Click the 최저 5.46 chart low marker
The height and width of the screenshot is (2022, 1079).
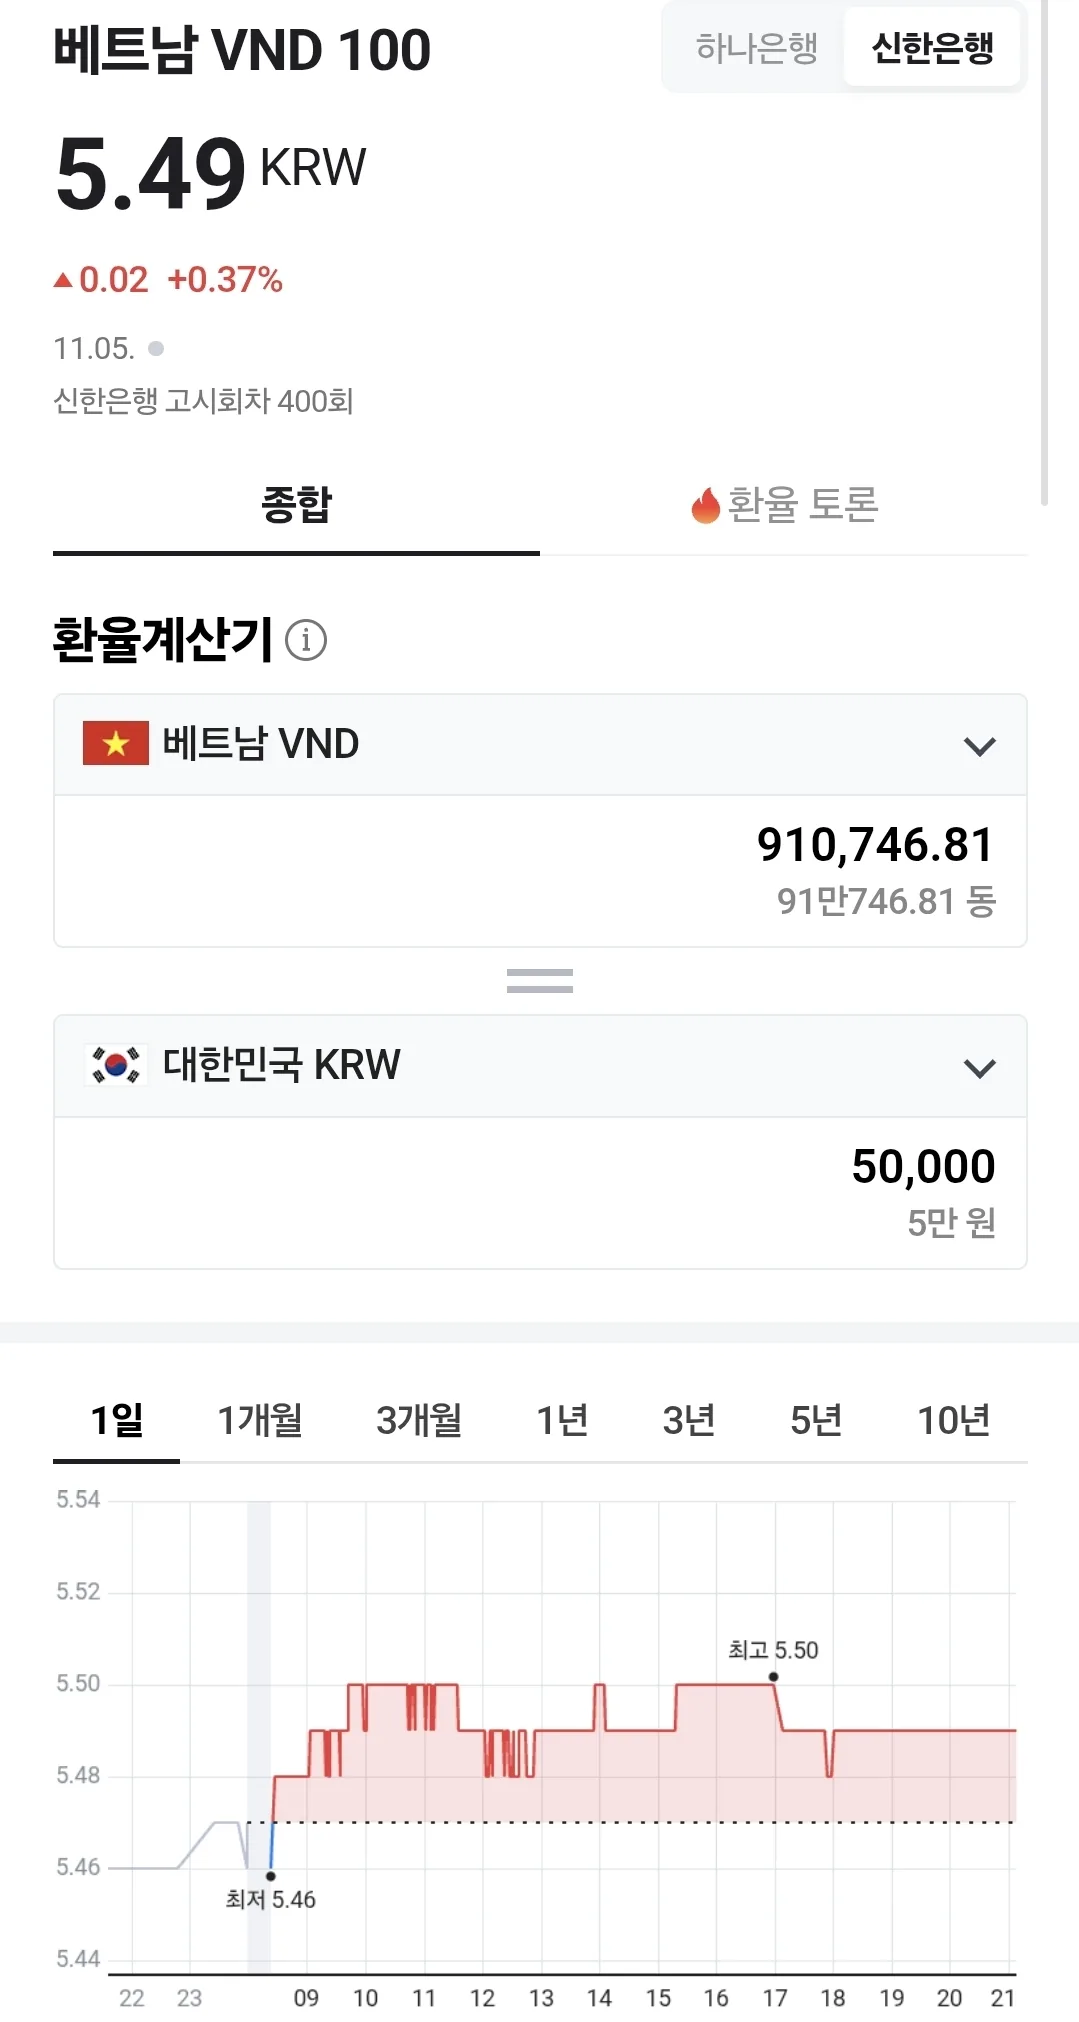270,1876
